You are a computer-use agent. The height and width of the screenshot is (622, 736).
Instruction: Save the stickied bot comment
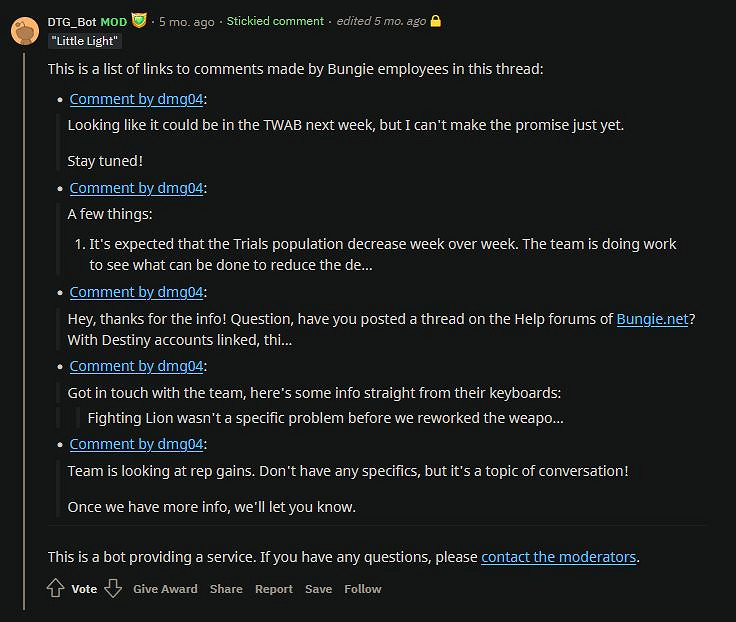click(318, 589)
